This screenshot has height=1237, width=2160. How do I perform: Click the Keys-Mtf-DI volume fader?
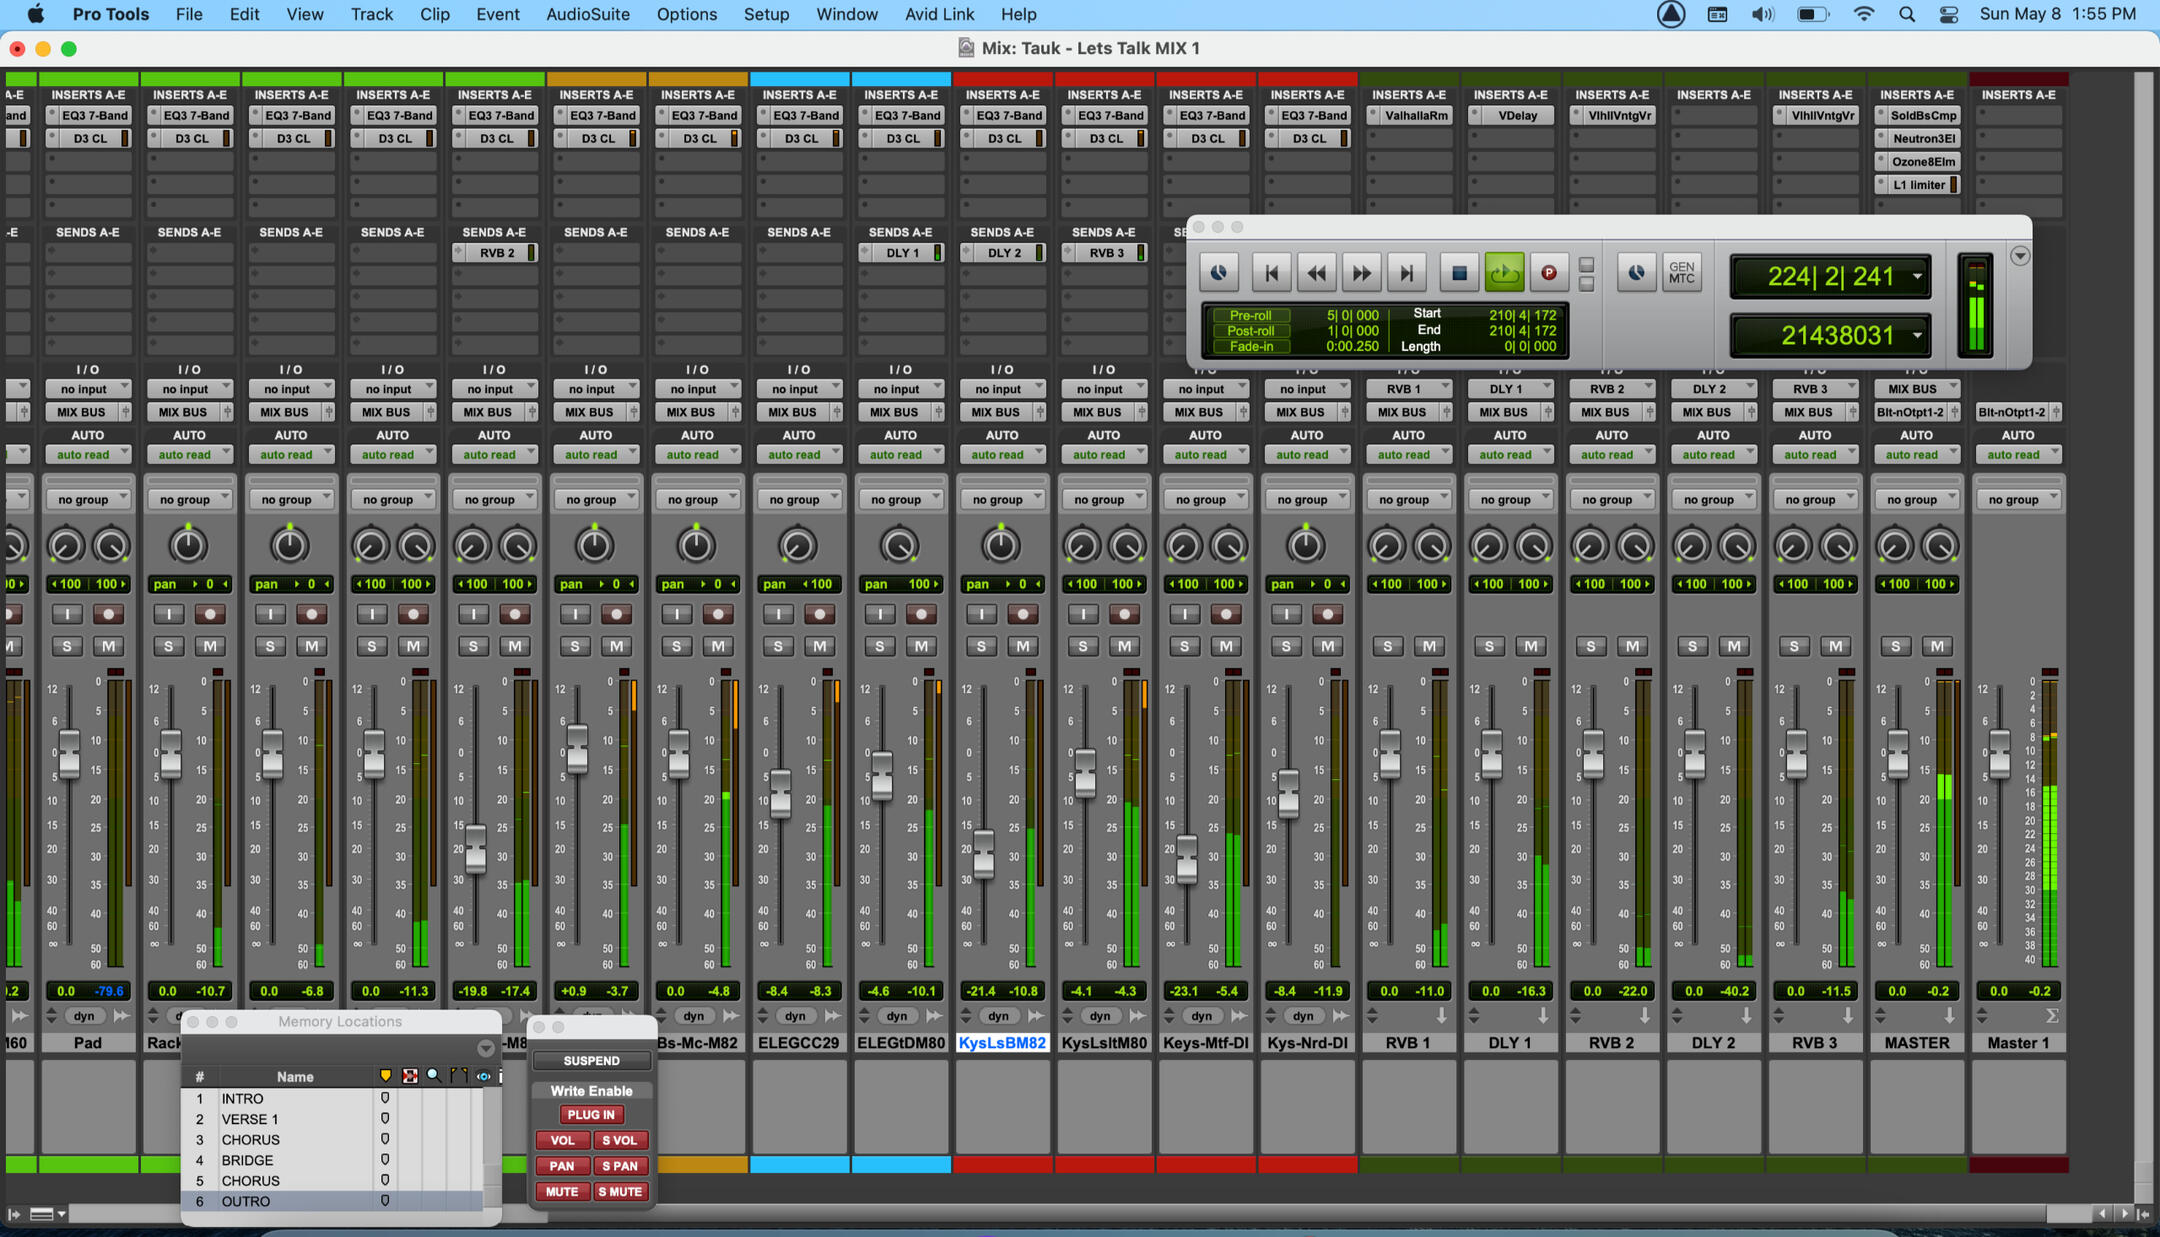click(1186, 857)
